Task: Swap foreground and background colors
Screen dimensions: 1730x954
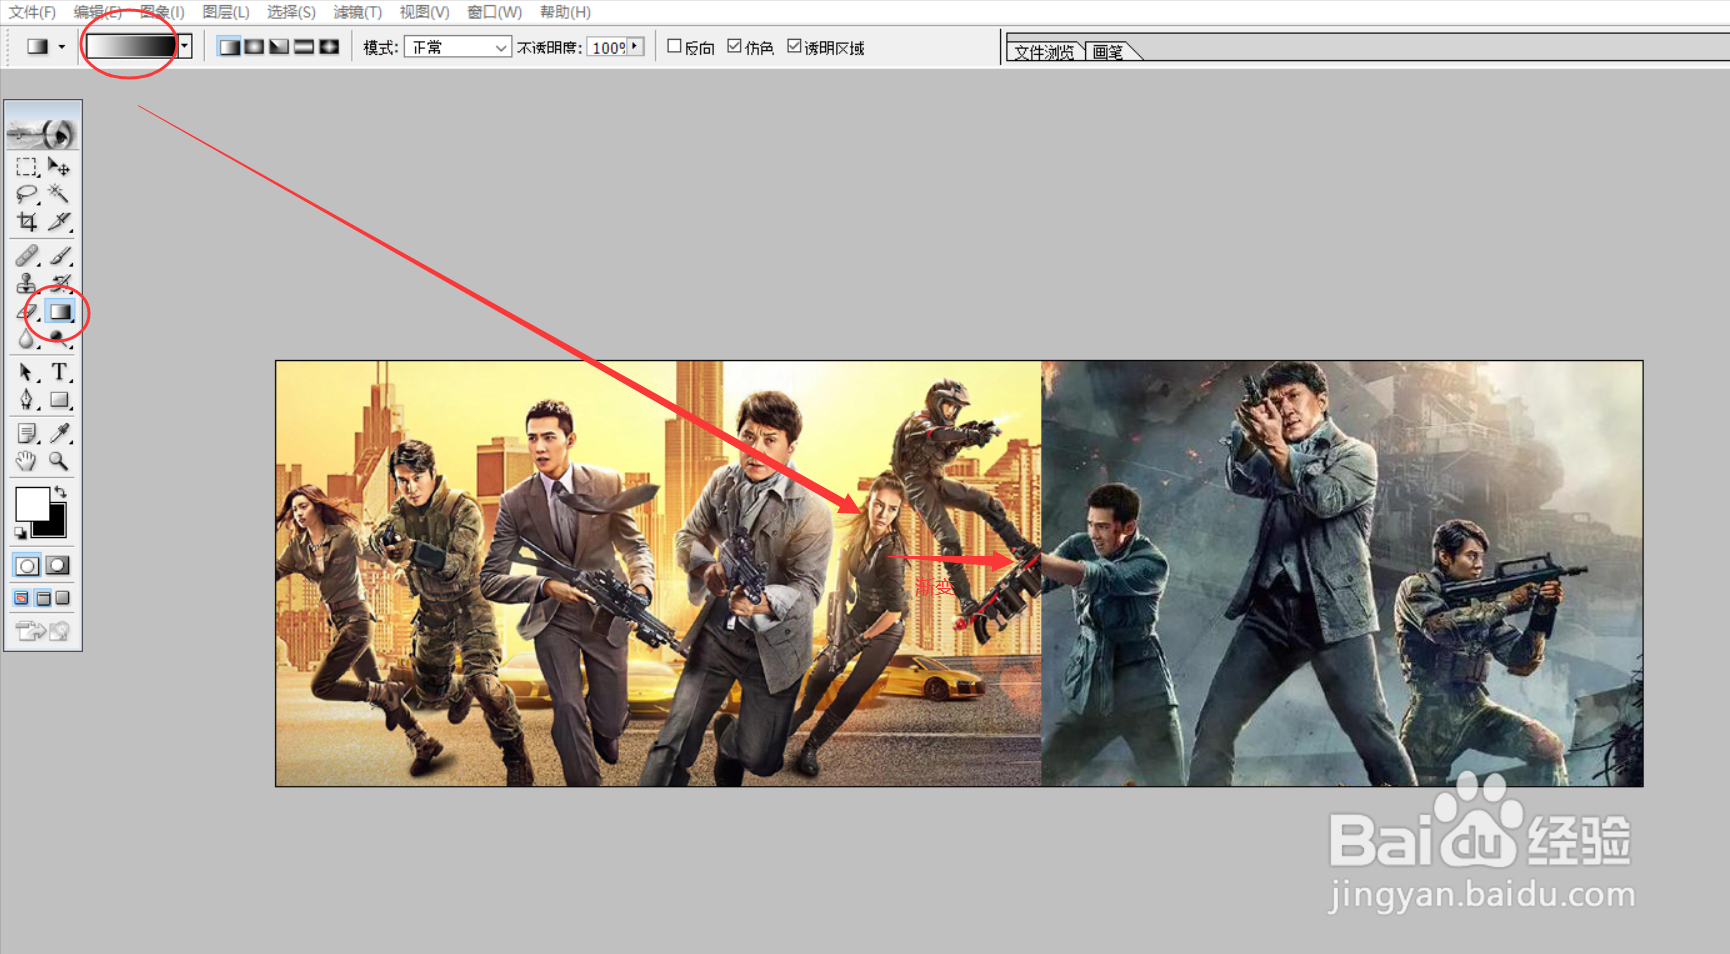Action: point(60,492)
